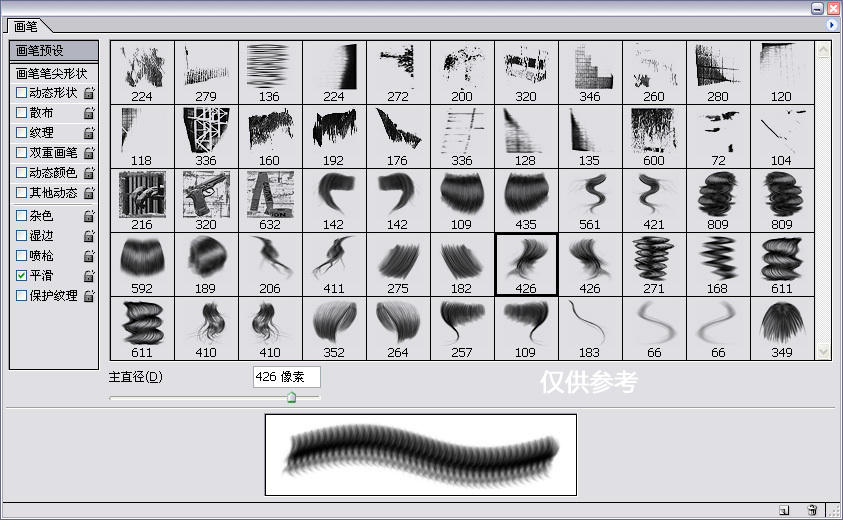Click the 主直径 slider handle

click(x=291, y=397)
